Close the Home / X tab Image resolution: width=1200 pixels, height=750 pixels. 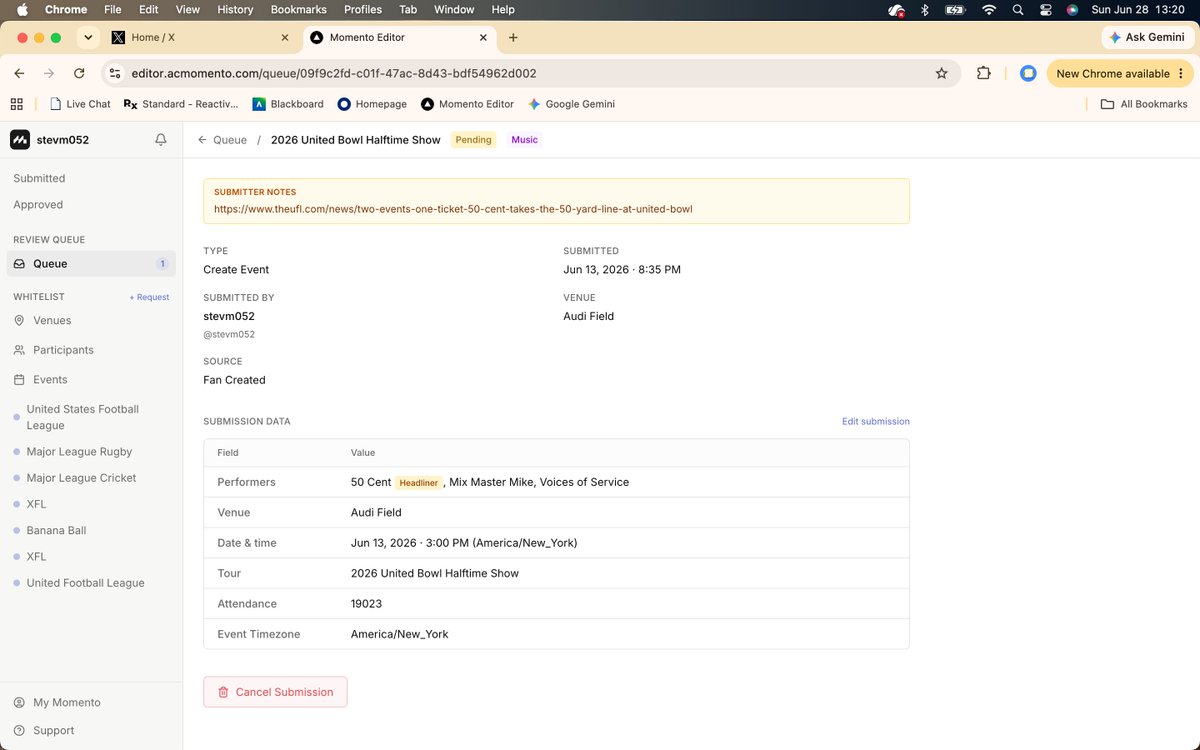tap(285, 38)
